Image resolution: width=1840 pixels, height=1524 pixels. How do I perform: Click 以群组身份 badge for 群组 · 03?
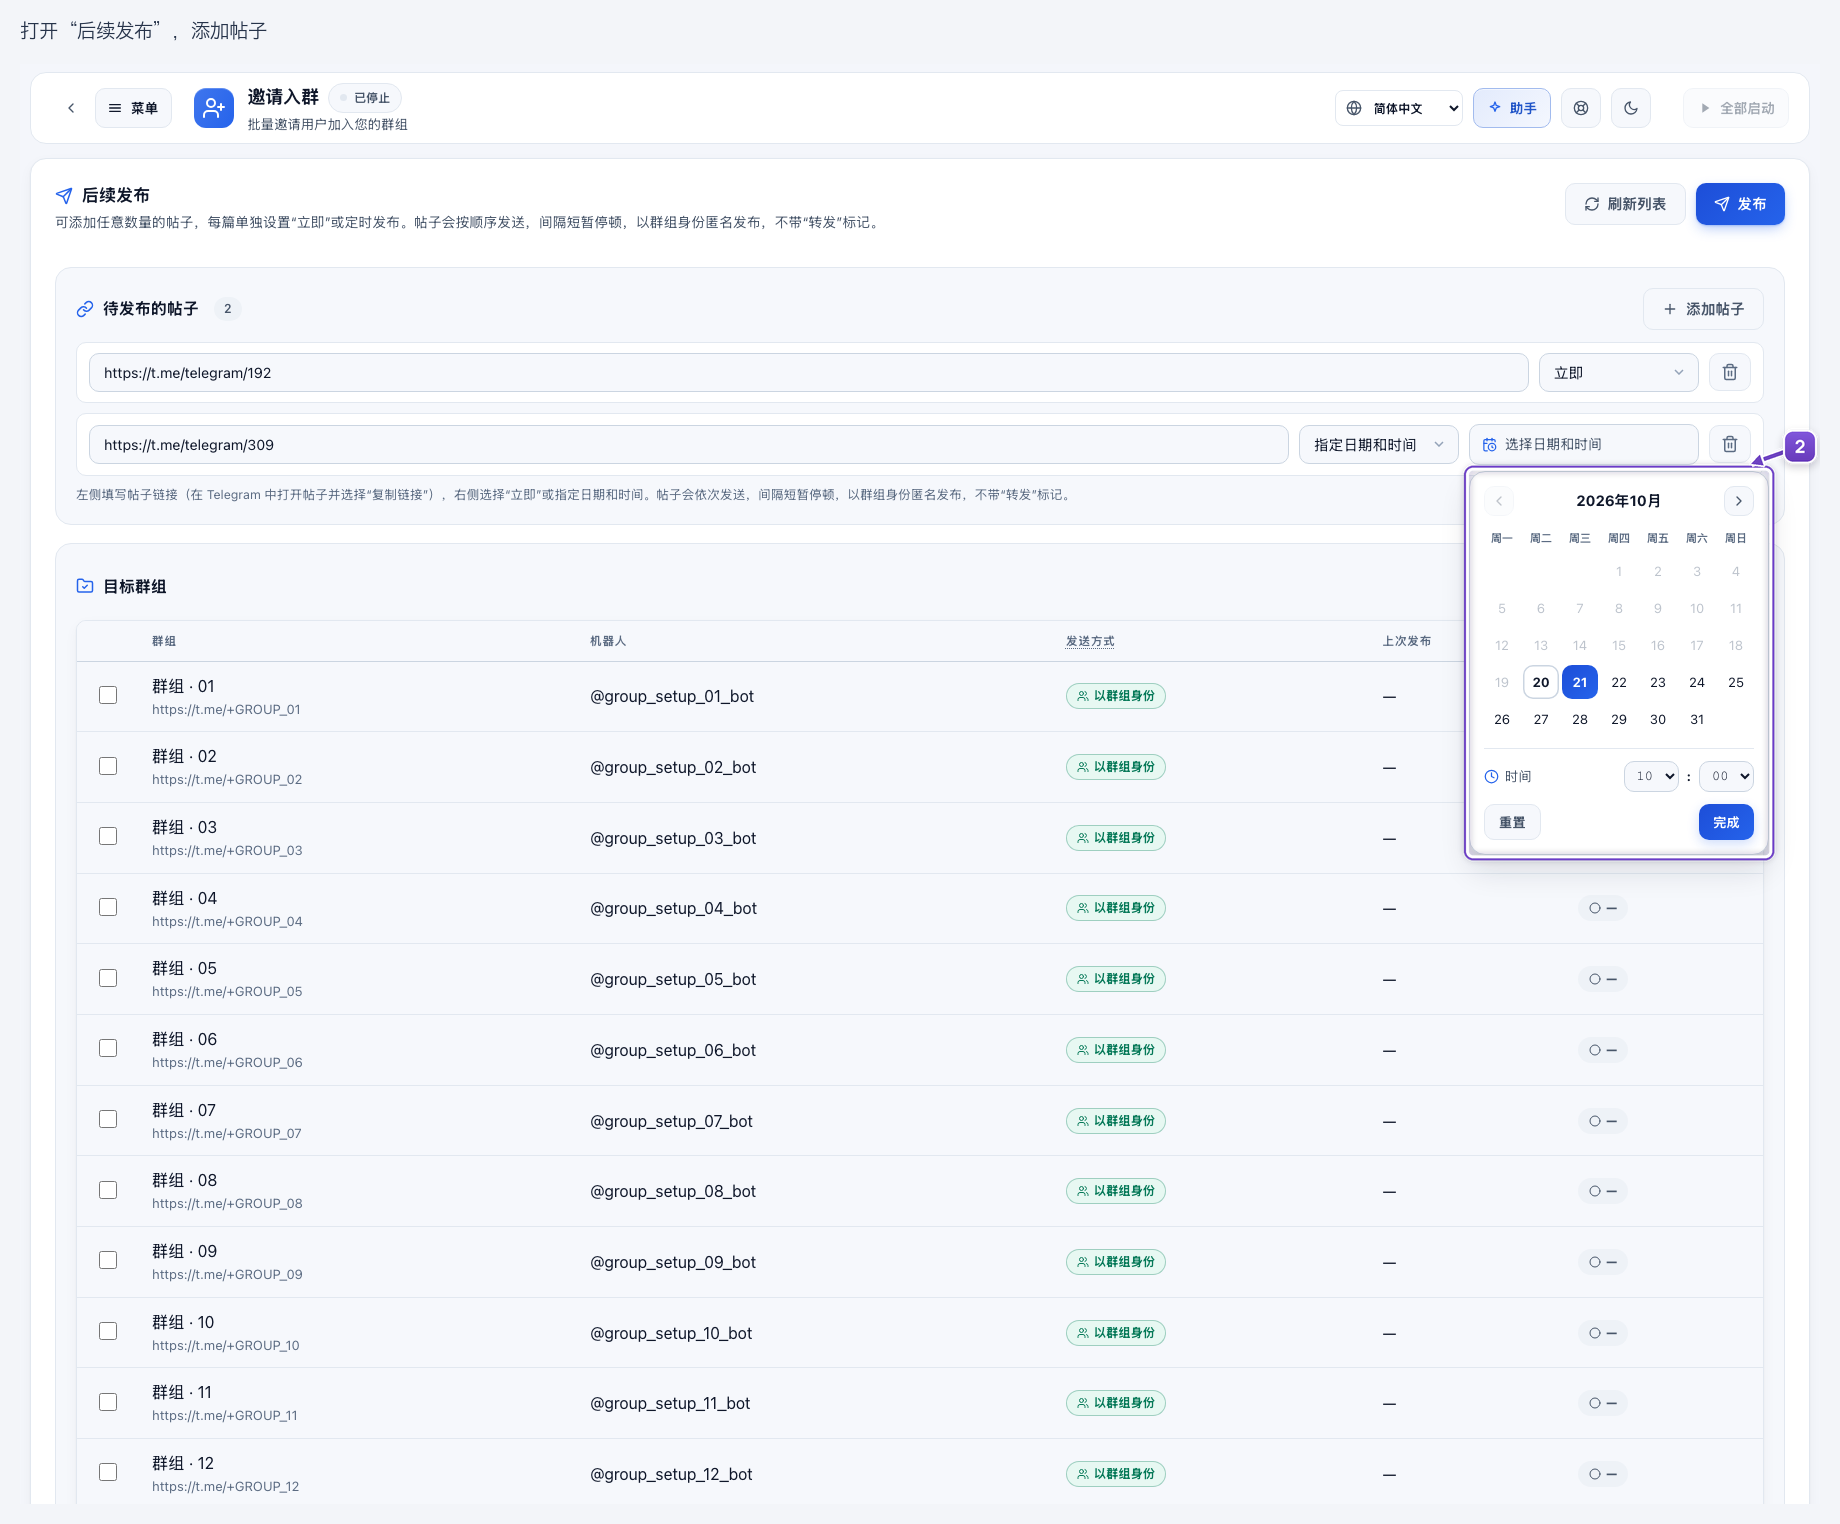[1116, 838]
